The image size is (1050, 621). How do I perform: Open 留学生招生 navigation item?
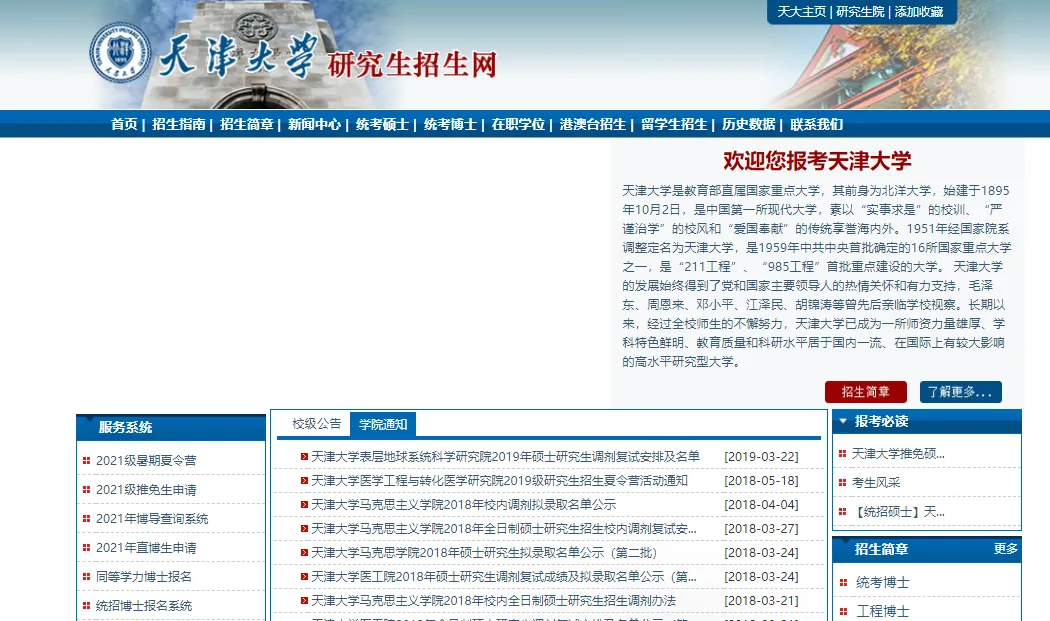674,125
